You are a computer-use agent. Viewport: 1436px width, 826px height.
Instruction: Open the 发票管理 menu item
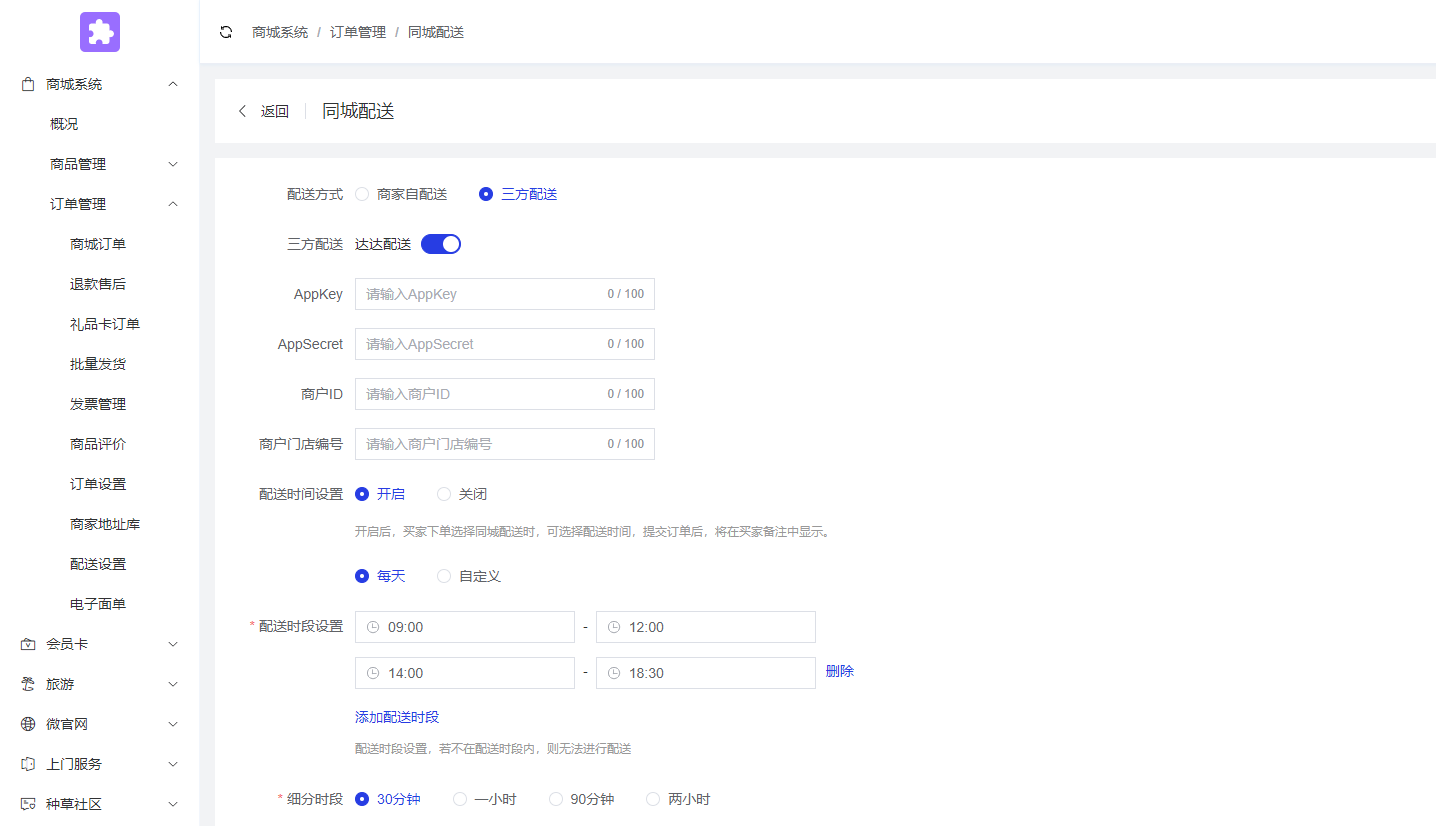click(x=97, y=403)
